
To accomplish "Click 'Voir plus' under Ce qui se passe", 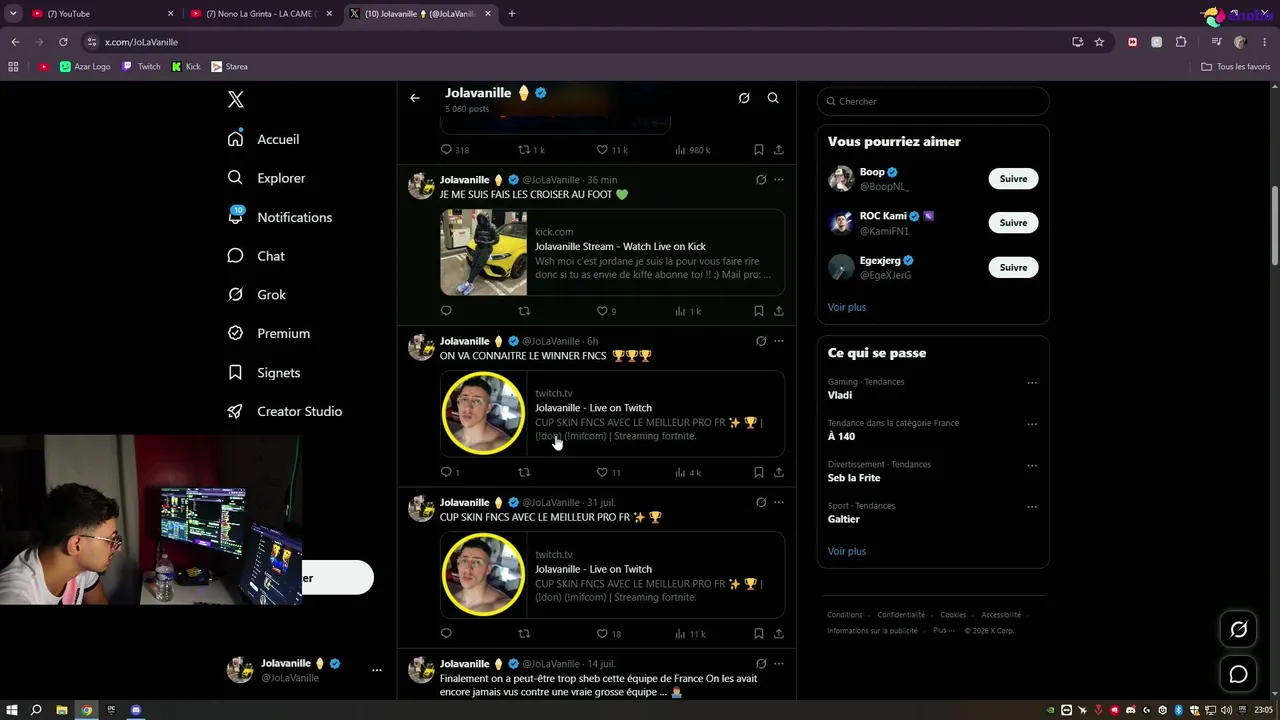I will (x=847, y=551).
